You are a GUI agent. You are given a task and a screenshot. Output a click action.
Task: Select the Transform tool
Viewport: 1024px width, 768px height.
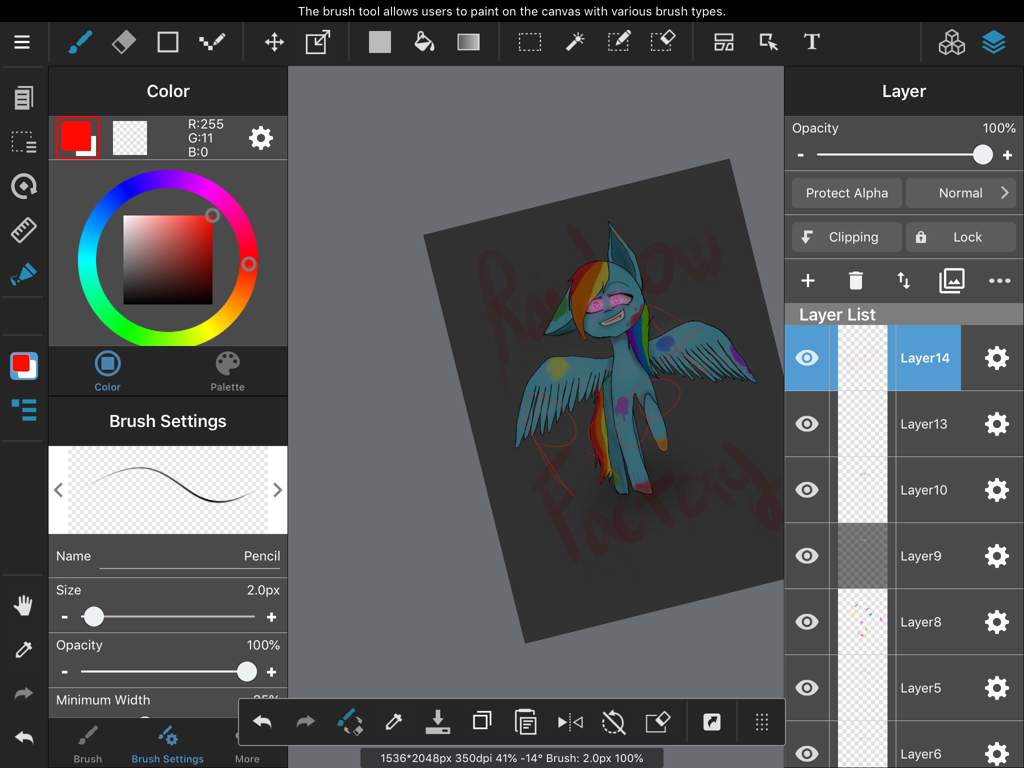(x=318, y=42)
